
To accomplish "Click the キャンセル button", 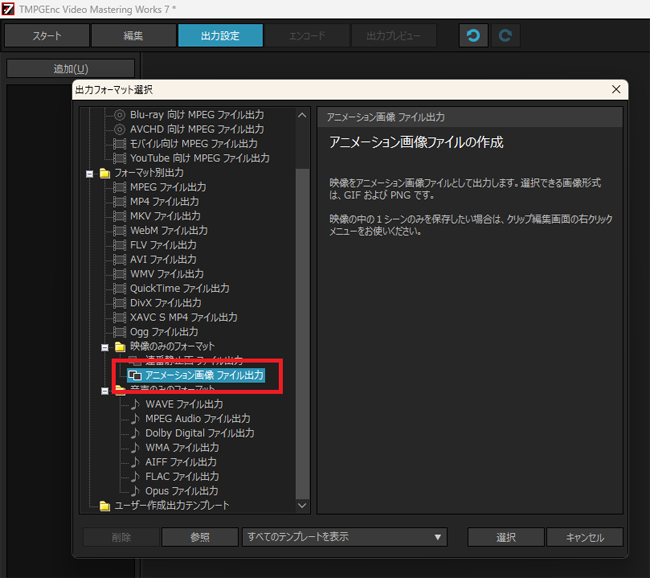I will (x=585, y=537).
